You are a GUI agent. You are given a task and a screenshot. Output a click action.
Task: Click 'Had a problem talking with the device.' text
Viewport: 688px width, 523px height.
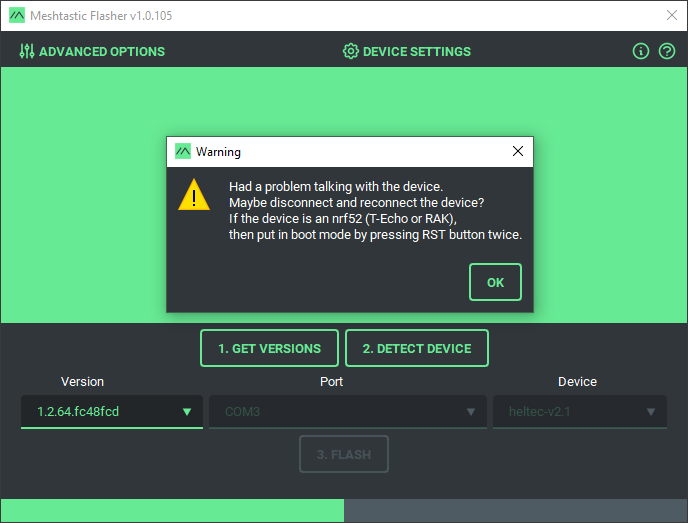click(336, 186)
